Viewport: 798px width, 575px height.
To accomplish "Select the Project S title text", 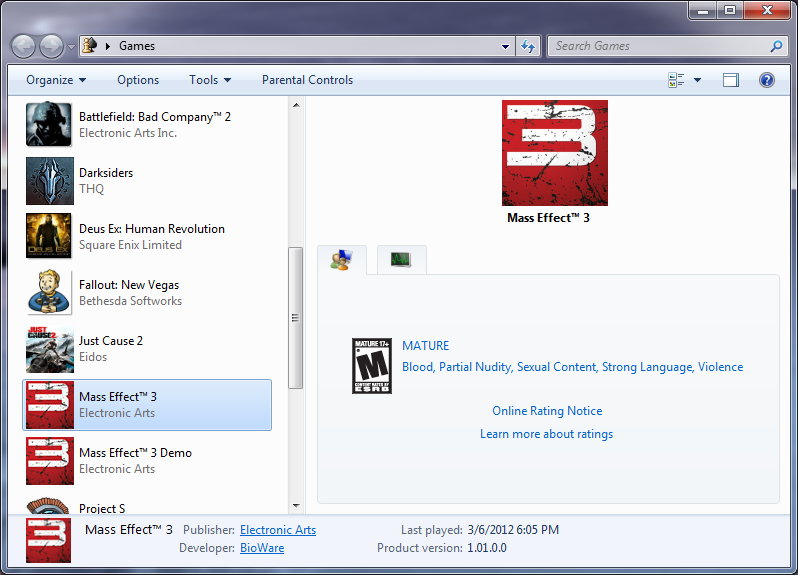I will coord(102,508).
